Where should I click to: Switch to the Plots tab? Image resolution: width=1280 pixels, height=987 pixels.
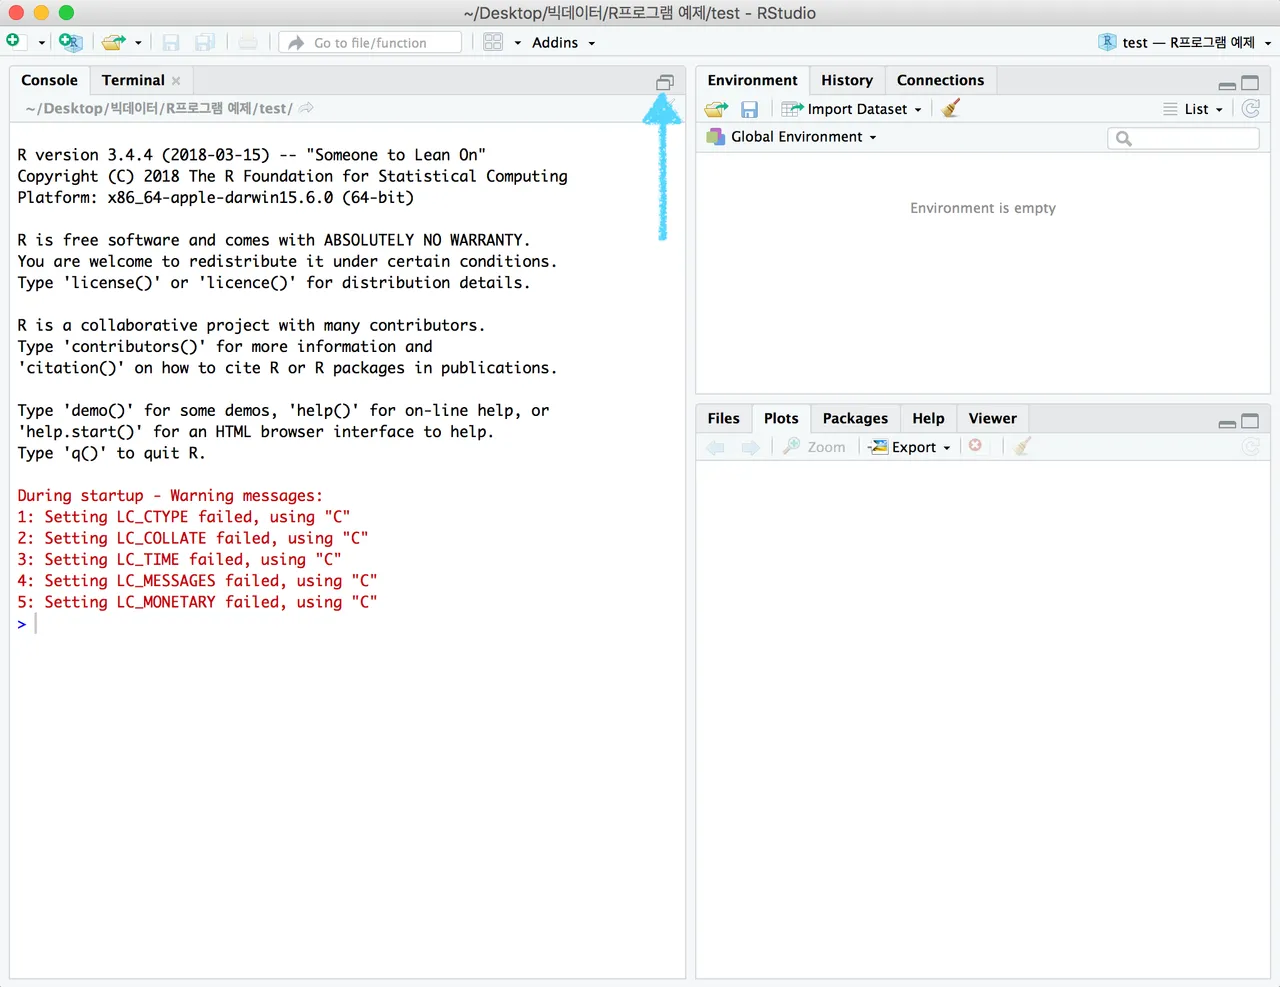tap(781, 418)
